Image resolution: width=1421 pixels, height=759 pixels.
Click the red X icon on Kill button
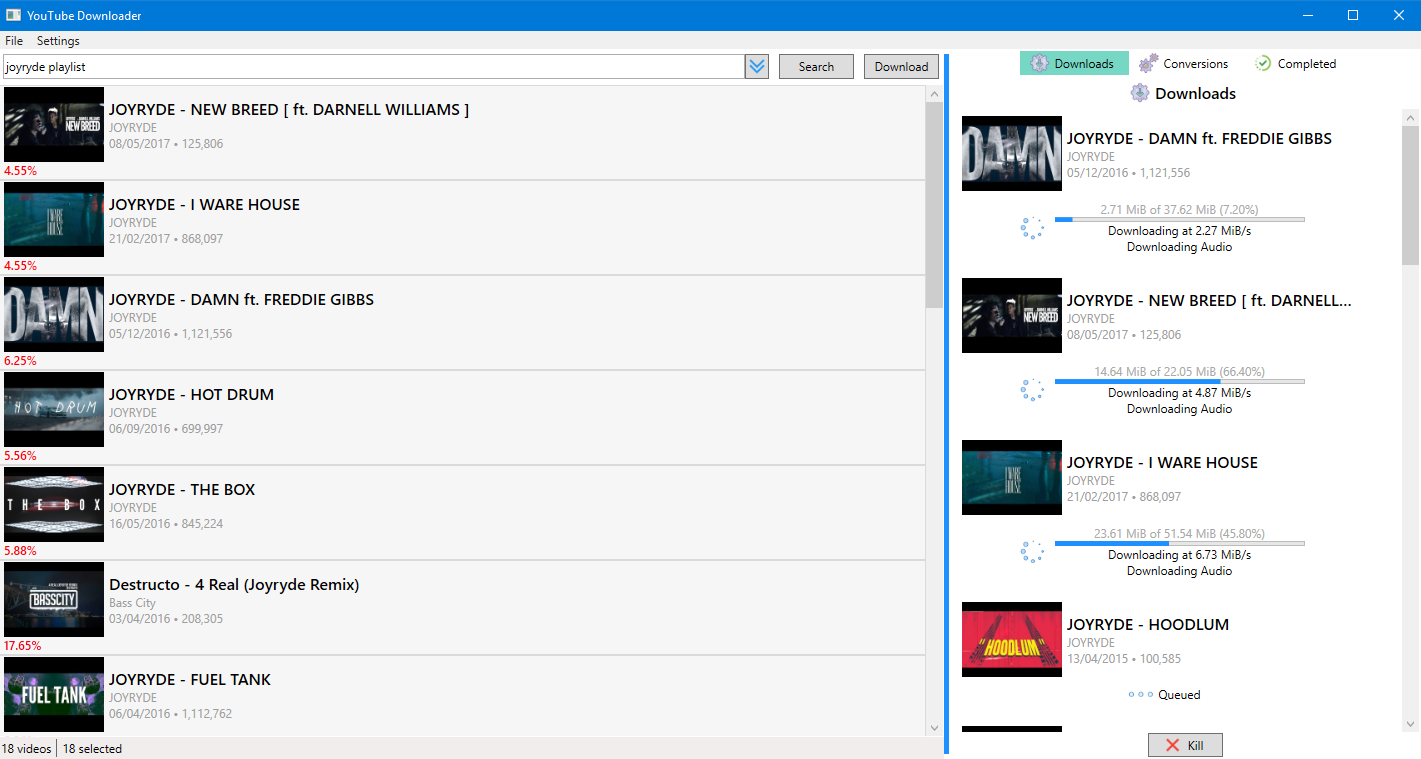tap(1173, 745)
